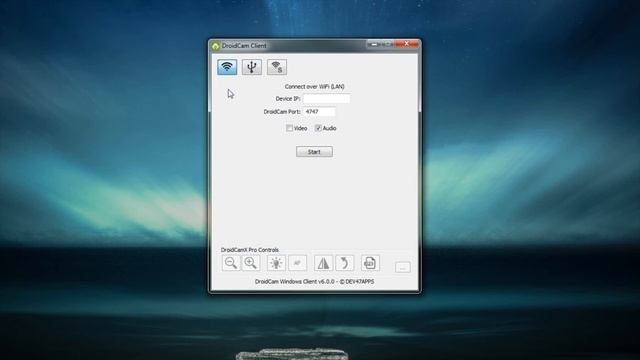Click the DroidCam app icon in title bar
This screenshot has width=640, height=360.
tap(216, 46)
